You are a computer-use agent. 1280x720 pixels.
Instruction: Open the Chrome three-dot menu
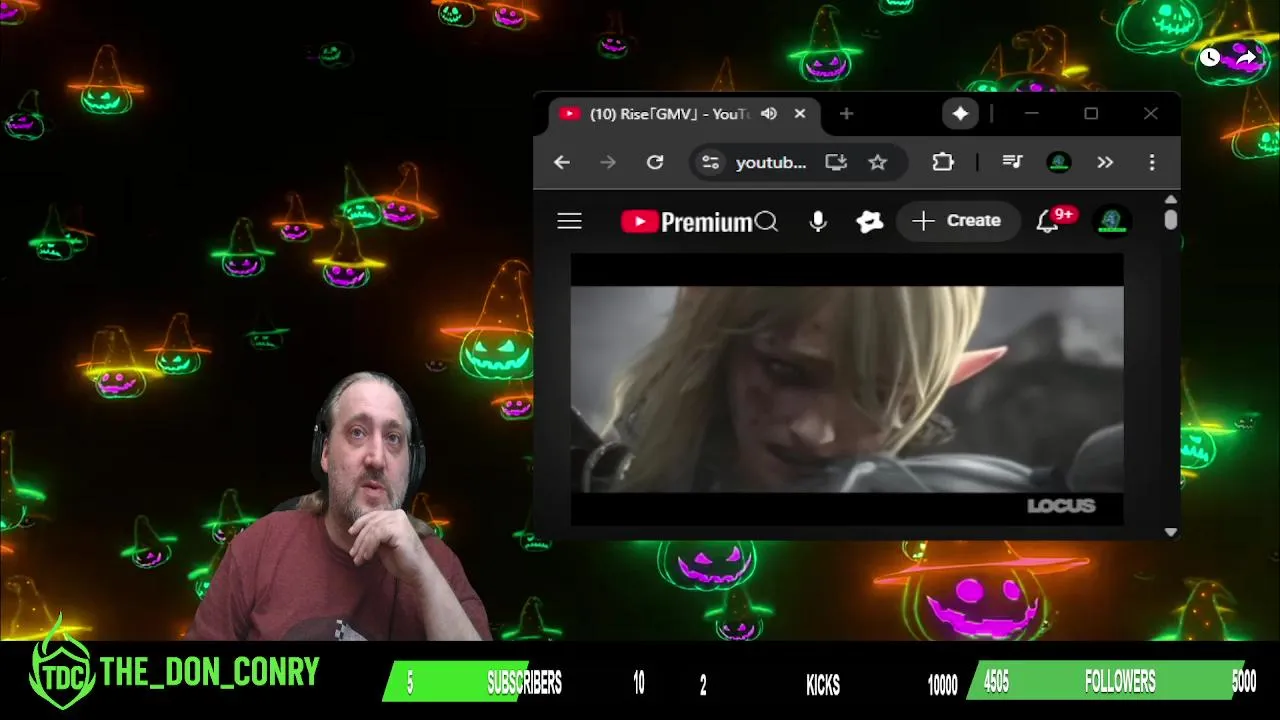click(1152, 162)
